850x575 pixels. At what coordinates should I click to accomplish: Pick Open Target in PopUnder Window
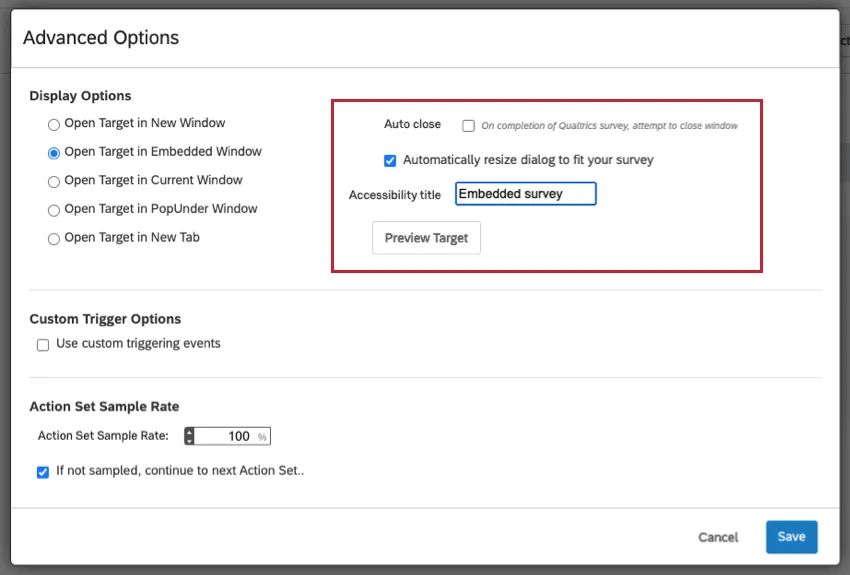(54, 210)
